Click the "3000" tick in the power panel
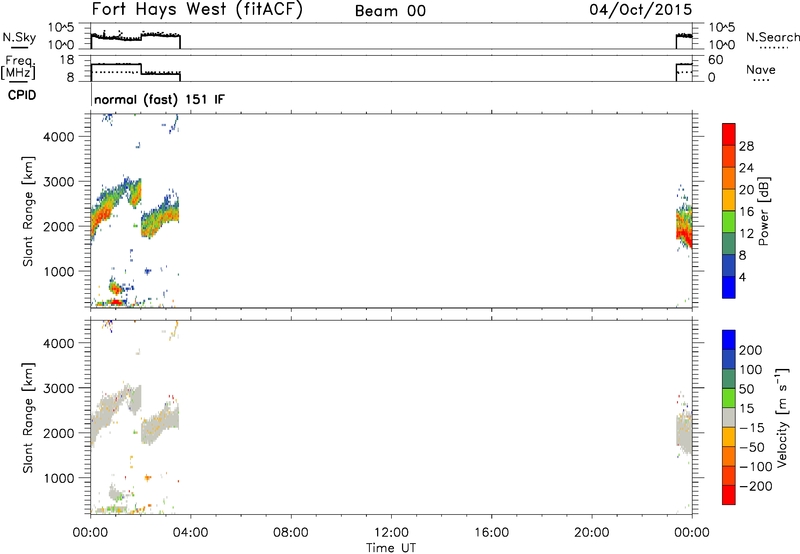800x554 pixels. click(58, 182)
